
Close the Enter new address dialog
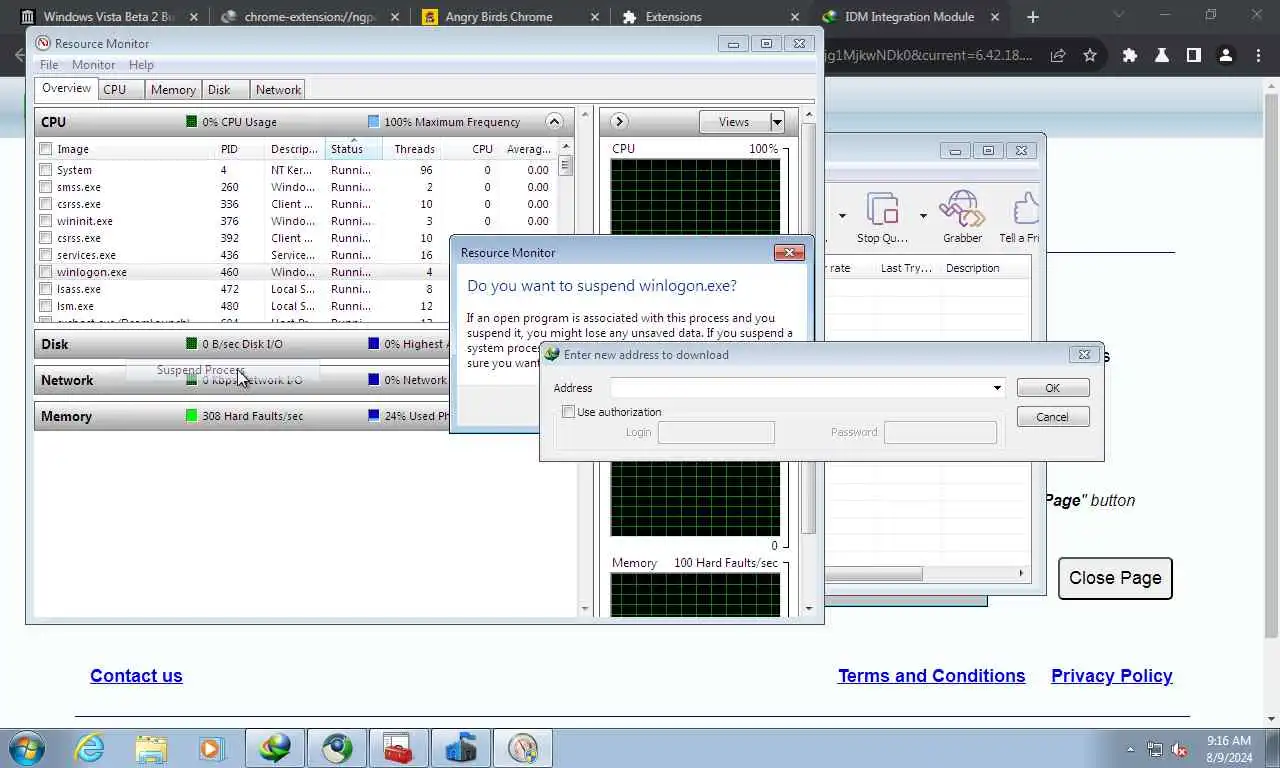tap(1084, 354)
